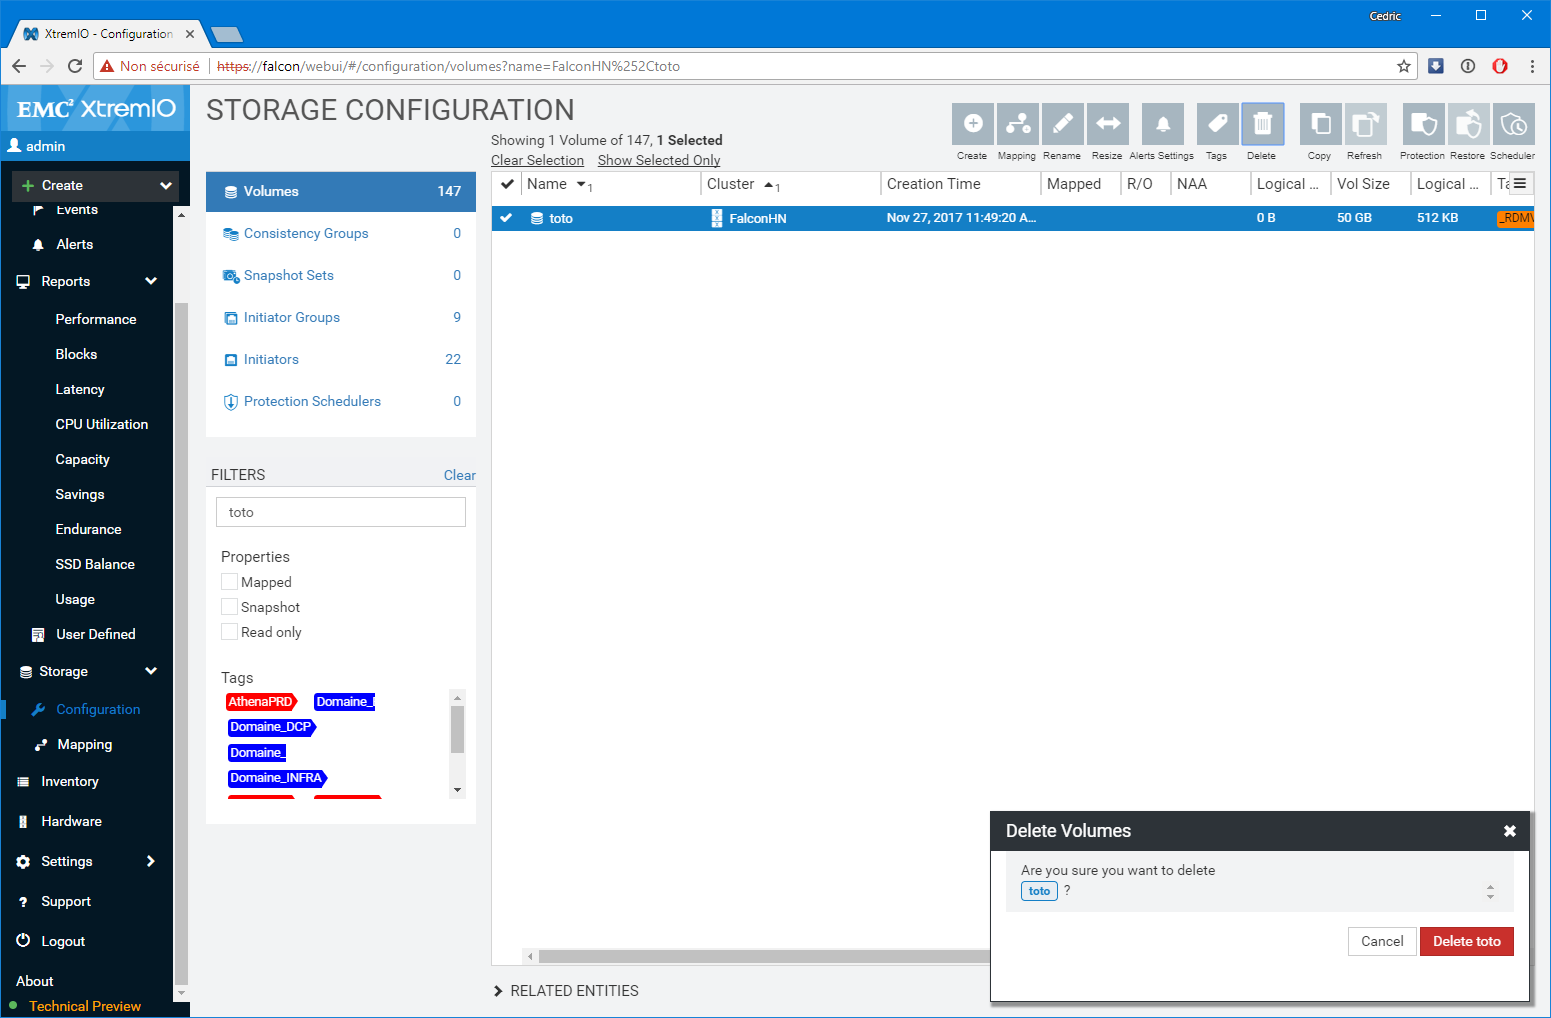Click the toto filter text field
Image resolution: width=1551 pixels, height=1018 pixels.
[x=340, y=512]
